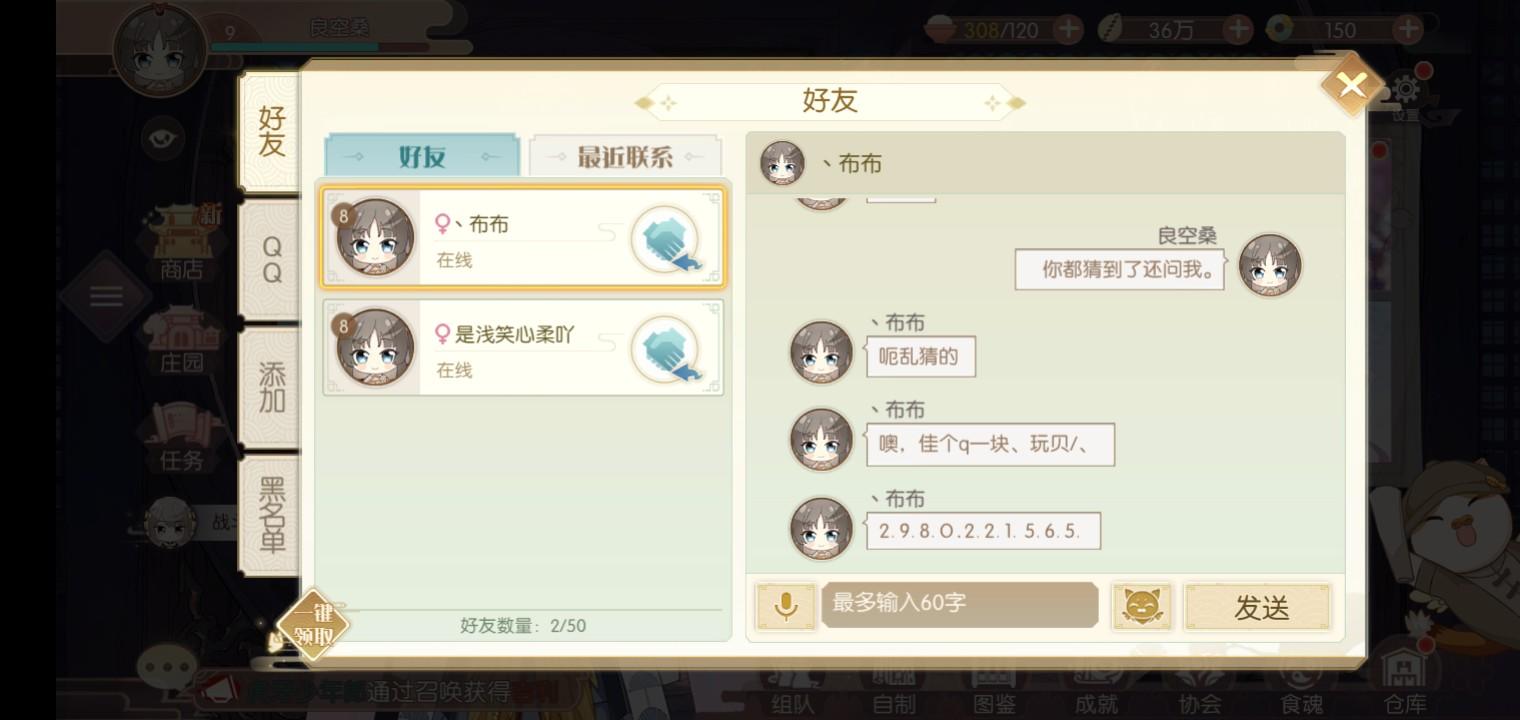Open the cat emoji sticker picker
1520x720 pixels.
(x=1142, y=607)
